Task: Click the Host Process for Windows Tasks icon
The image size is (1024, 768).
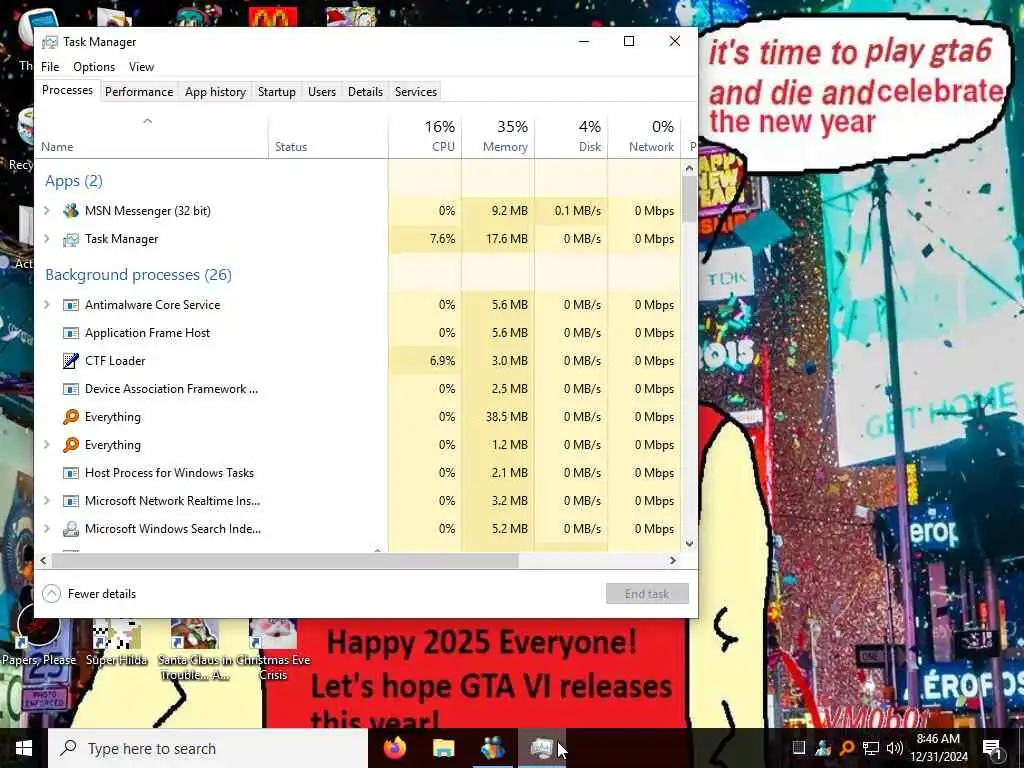Action: coord(71,473)
